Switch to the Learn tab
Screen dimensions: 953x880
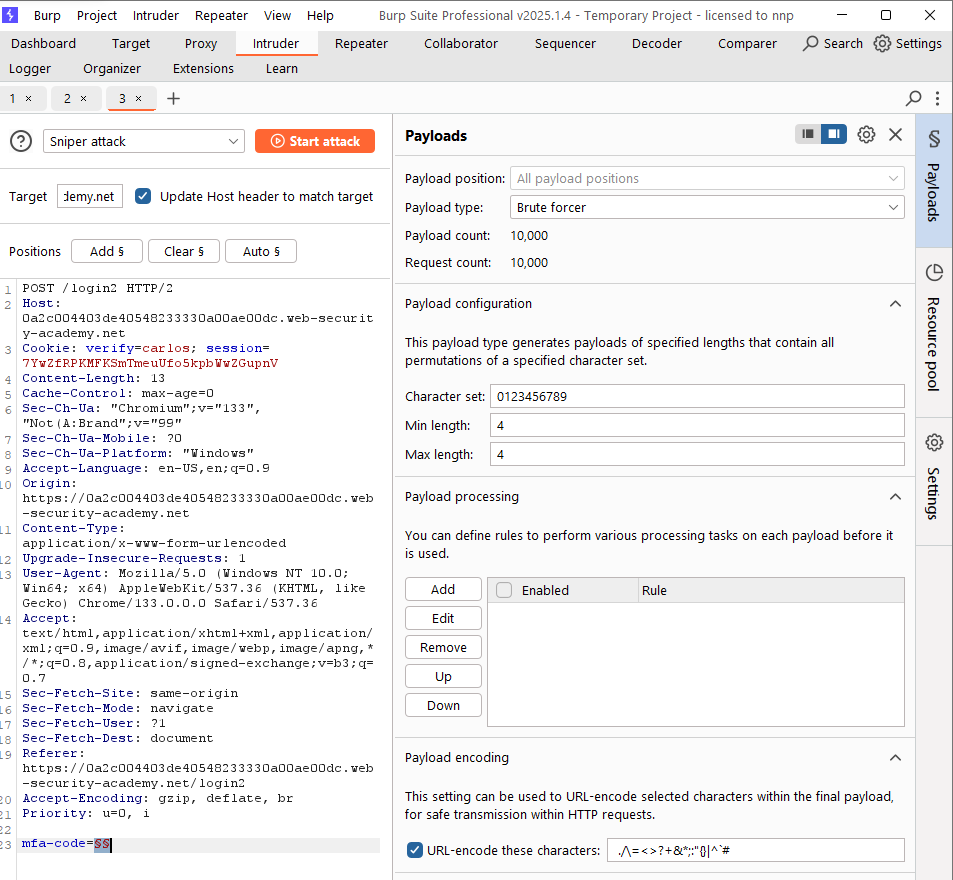(x=281, y=69)
